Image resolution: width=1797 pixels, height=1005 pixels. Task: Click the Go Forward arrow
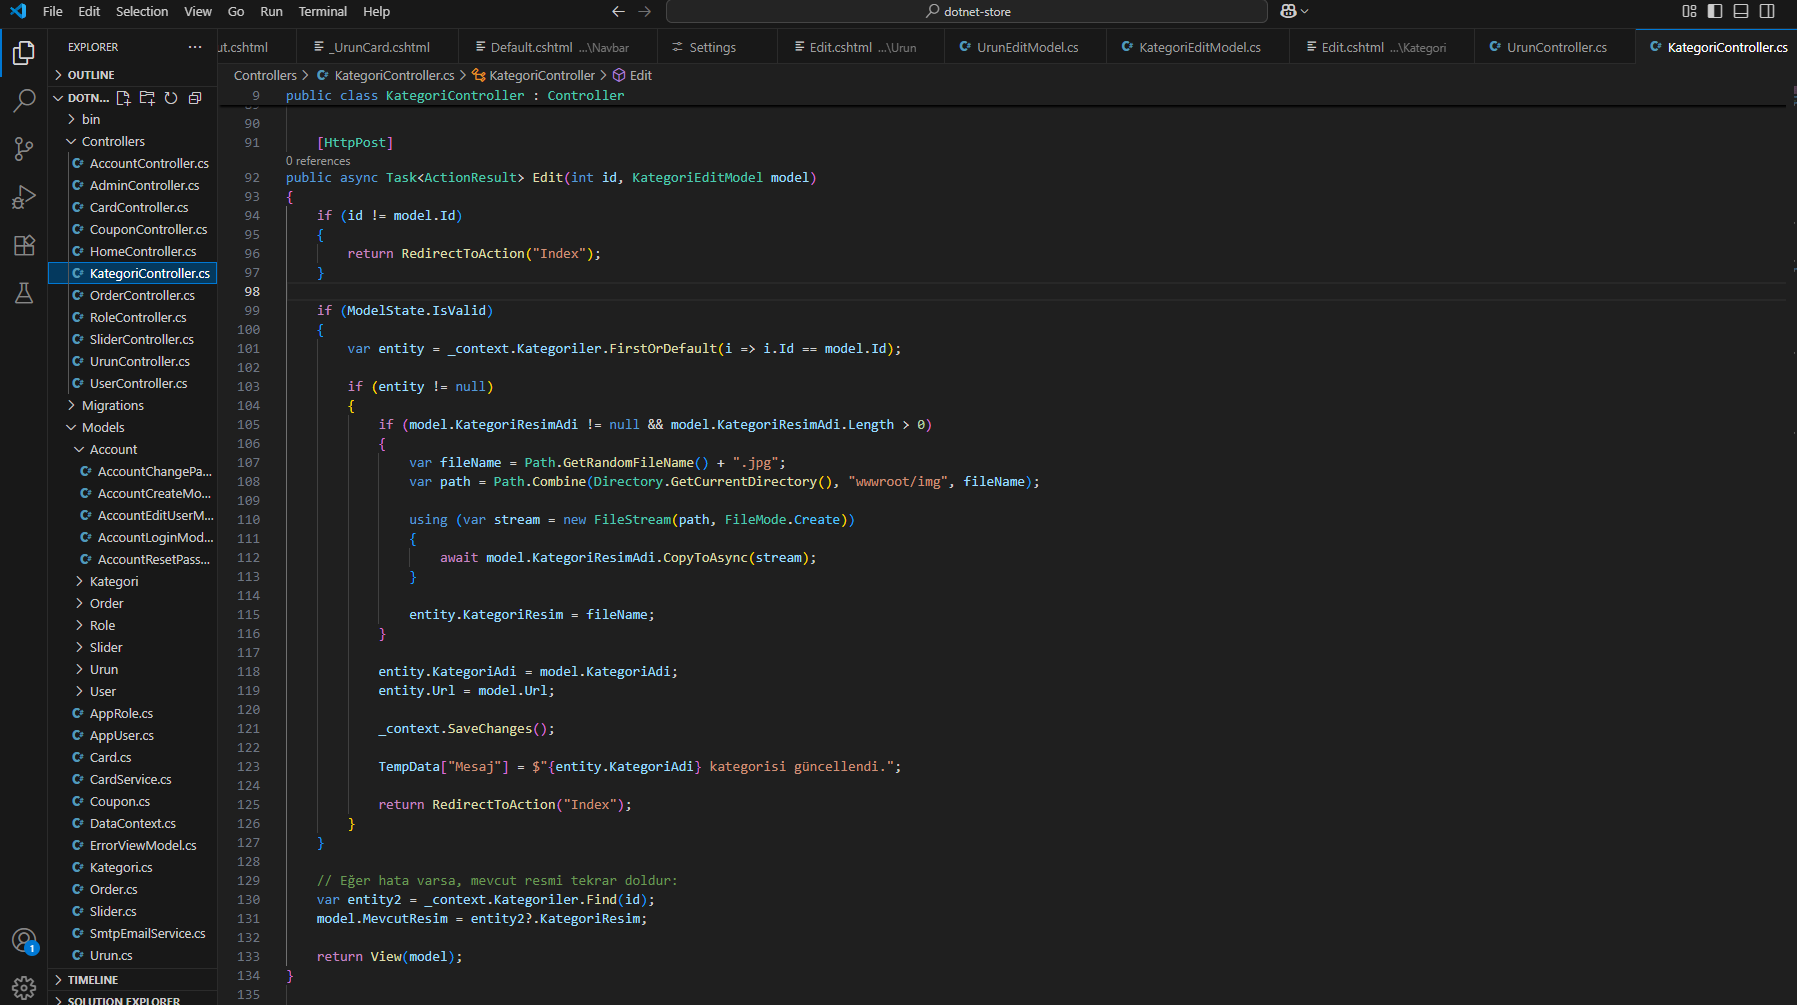(x=645, y=11)
